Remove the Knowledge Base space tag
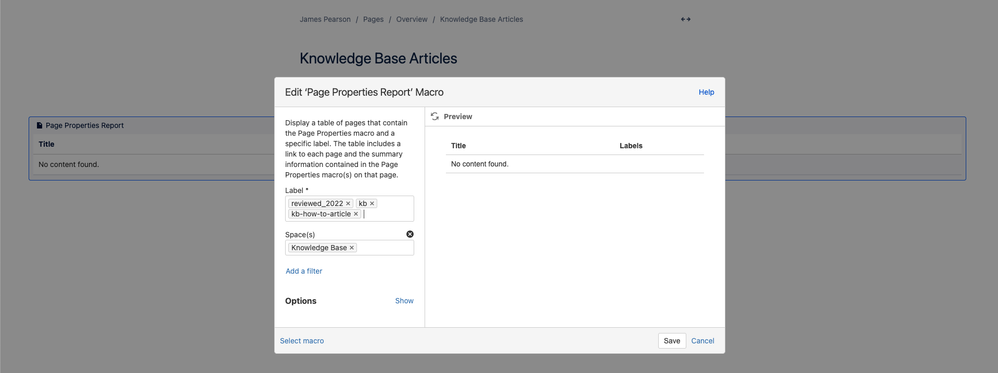 point(351,248)
